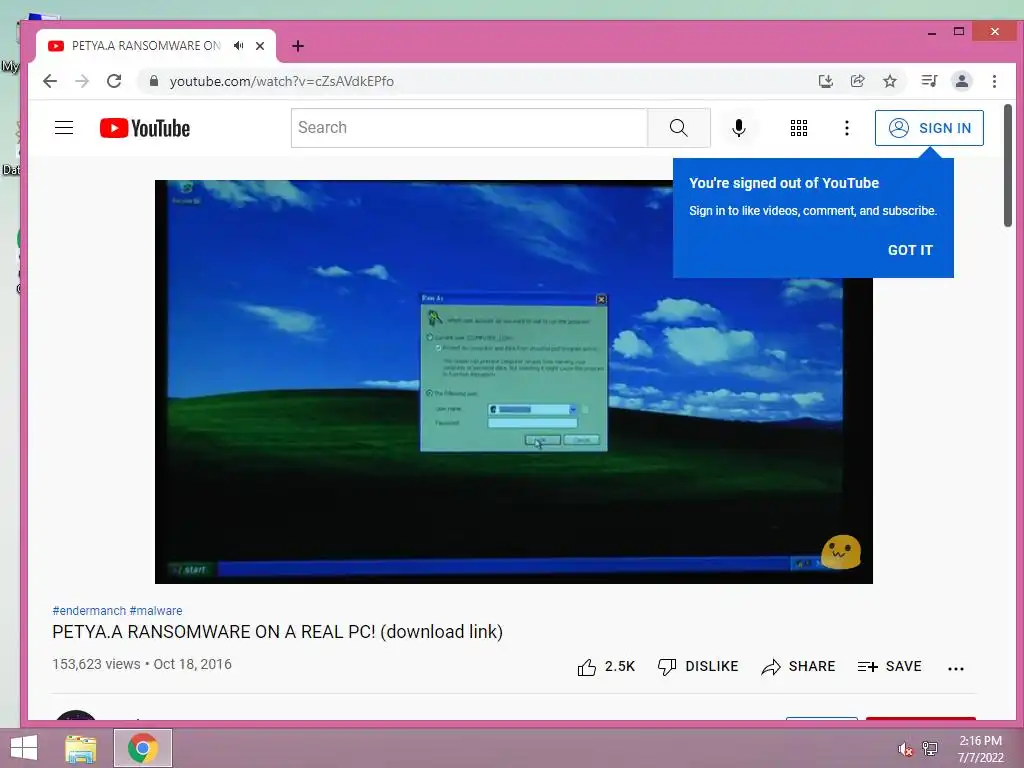Click the SAVE to playlist button
Image resolution: width=1024 pixels, height=768 pixels.
(x=889, y=667)
